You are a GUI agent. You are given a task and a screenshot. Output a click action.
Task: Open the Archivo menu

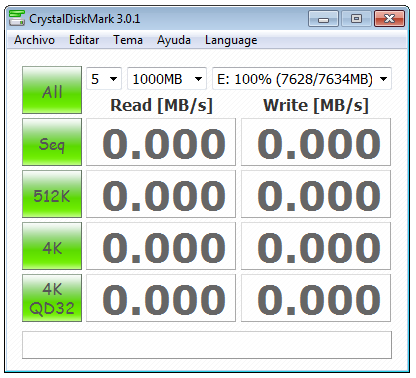coord(34,40)
